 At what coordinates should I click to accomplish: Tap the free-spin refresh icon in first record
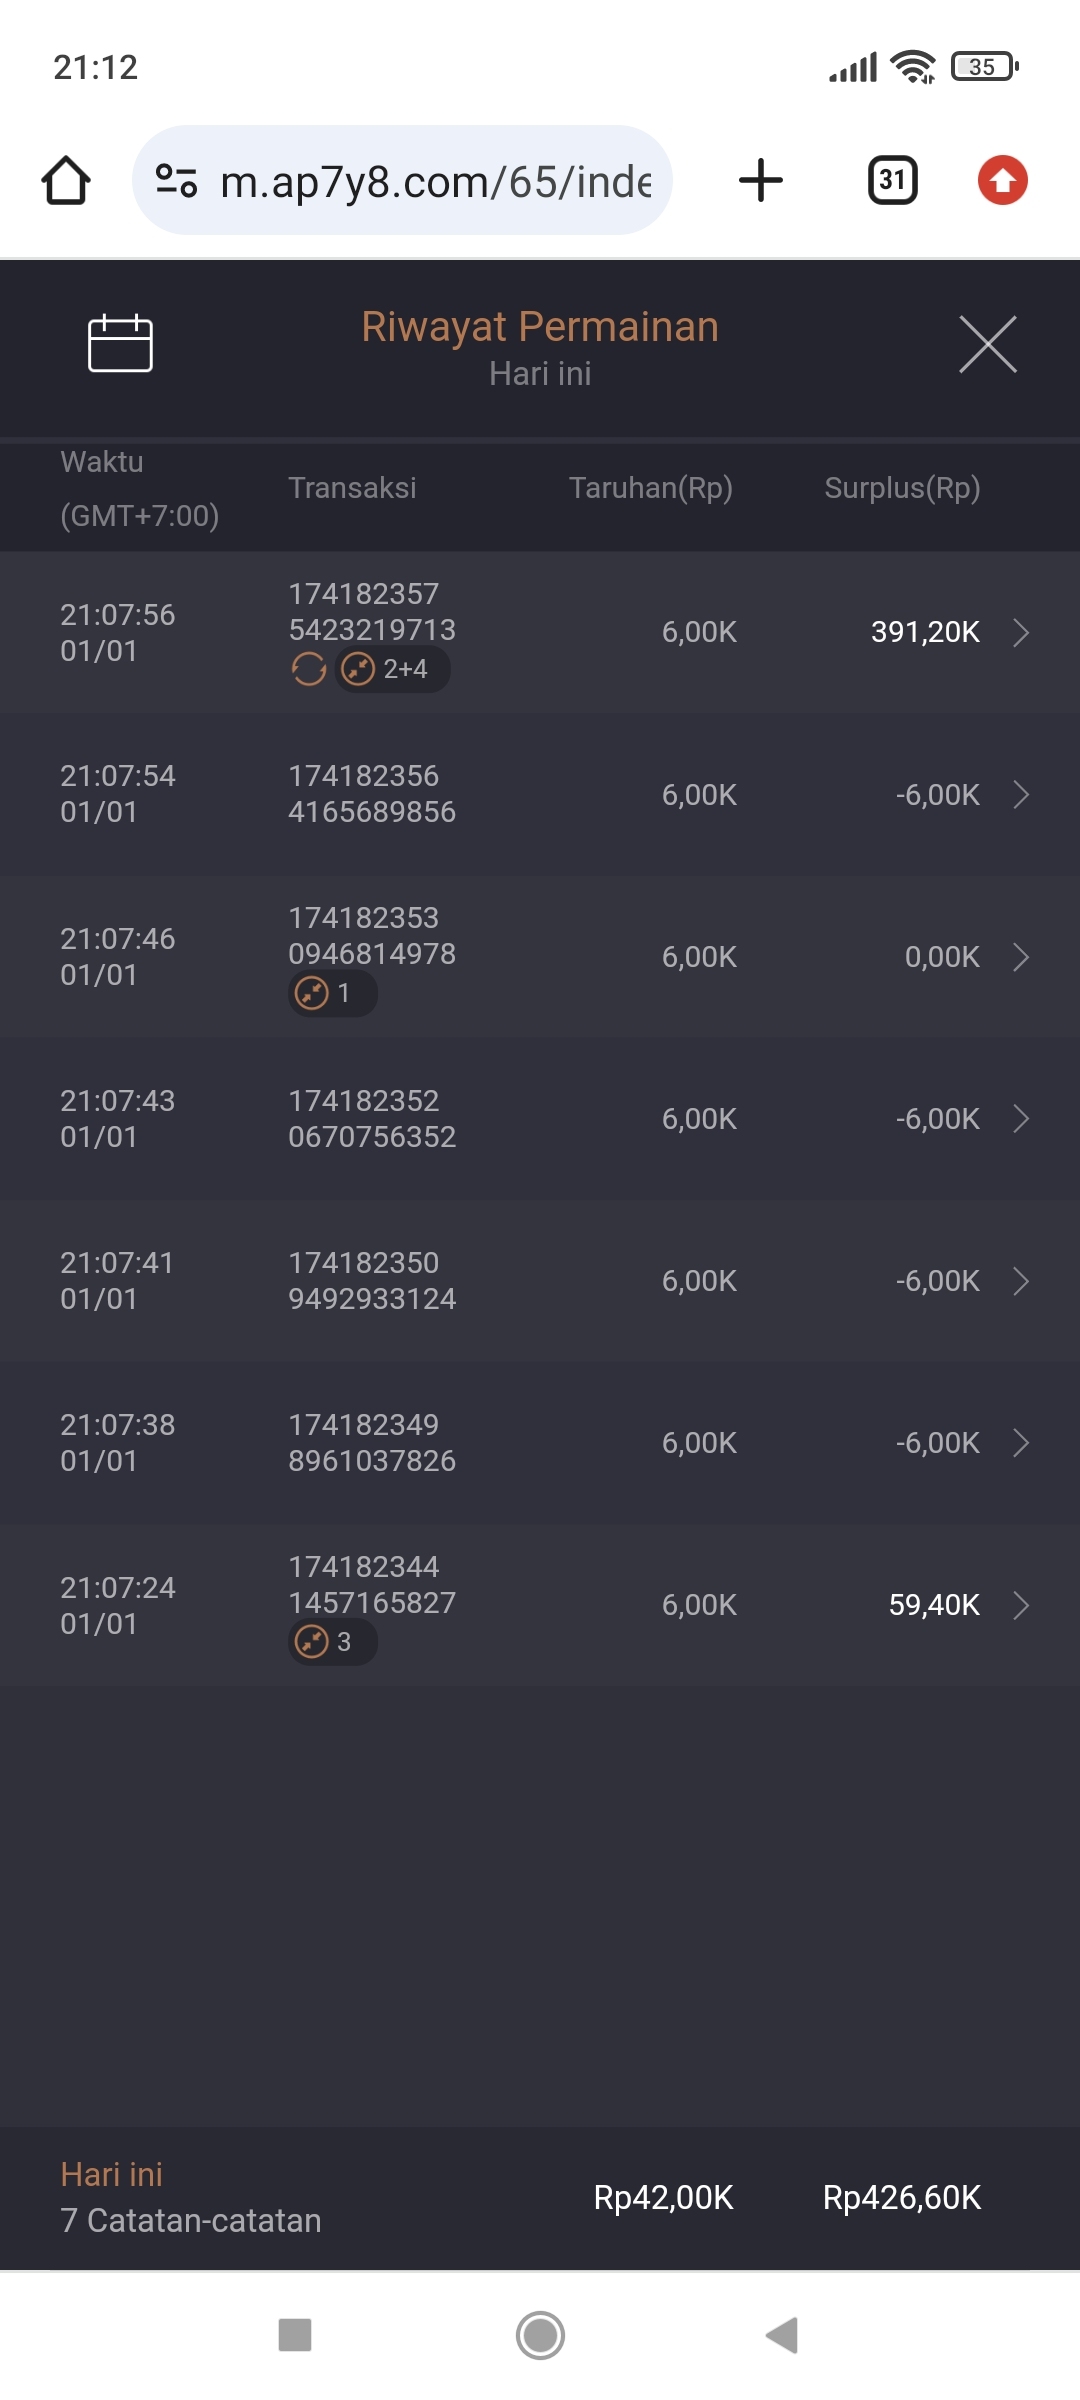coord(309,669)
